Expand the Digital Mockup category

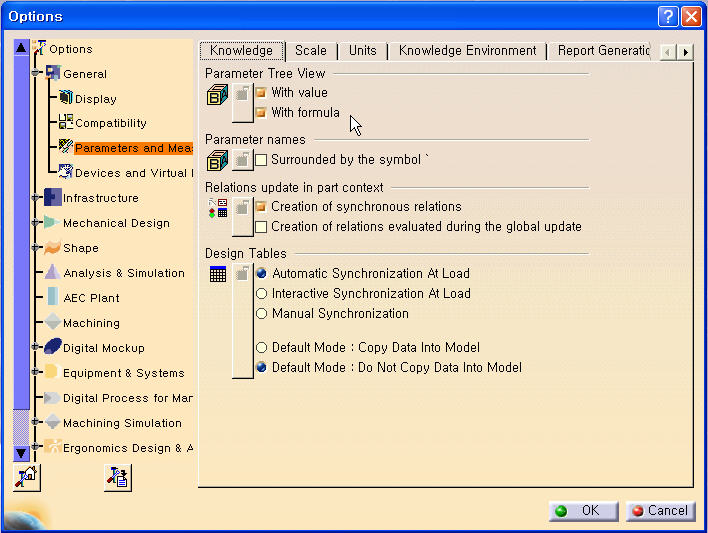[x=36, y=348]
